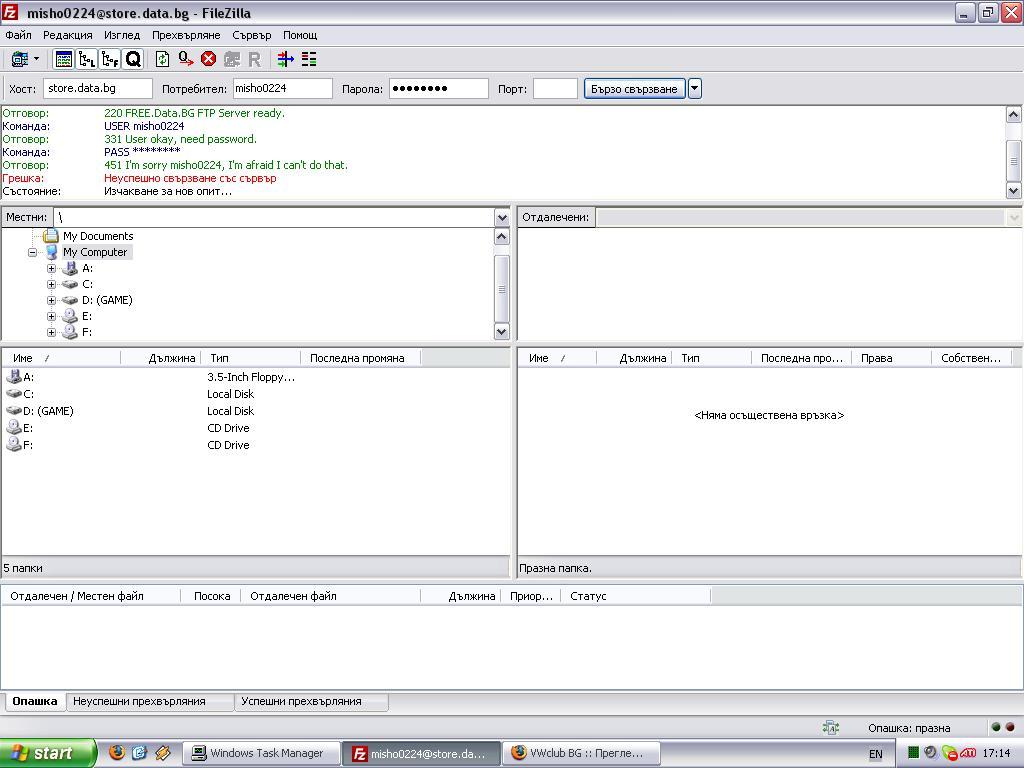Click the ATI tray icon
The height and width of the screenshot is (768, 1024).
[968, 753]
